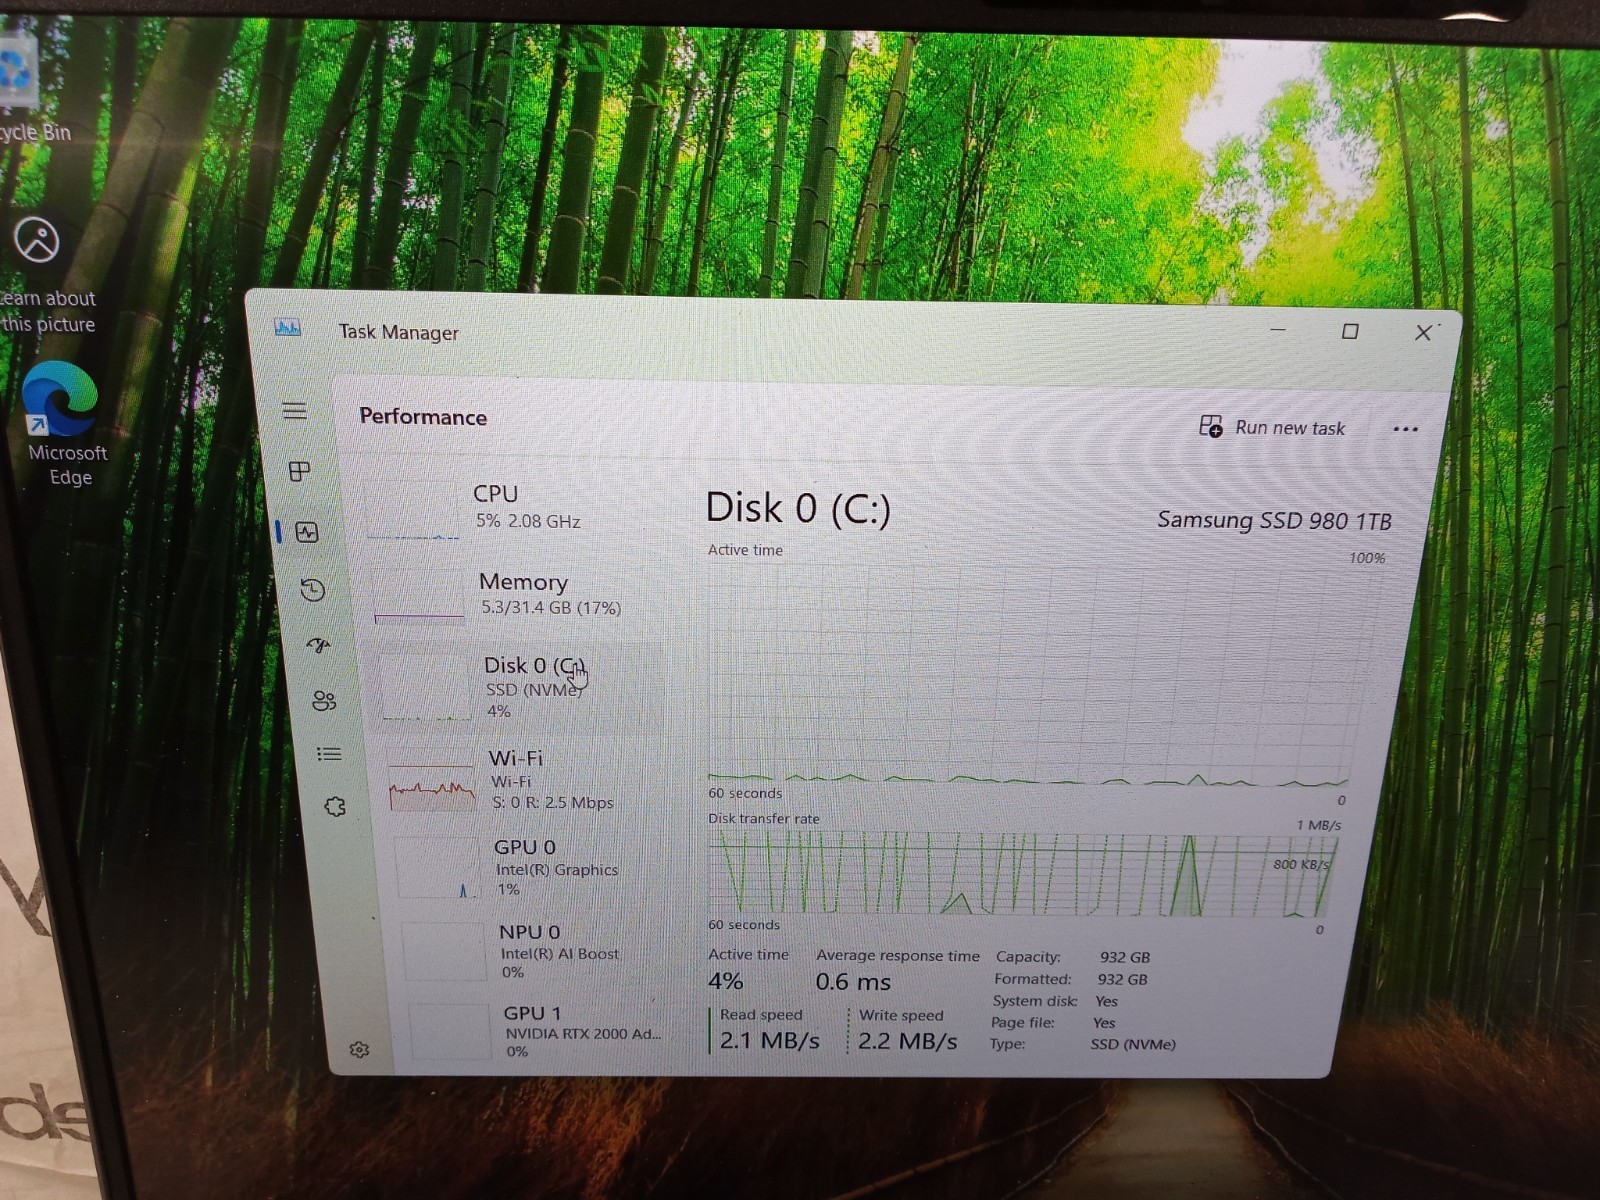1600x1200 pixels.
Task: Click the Samsung SSD 980 1TB label
Action: click(x=1274, y=520)
